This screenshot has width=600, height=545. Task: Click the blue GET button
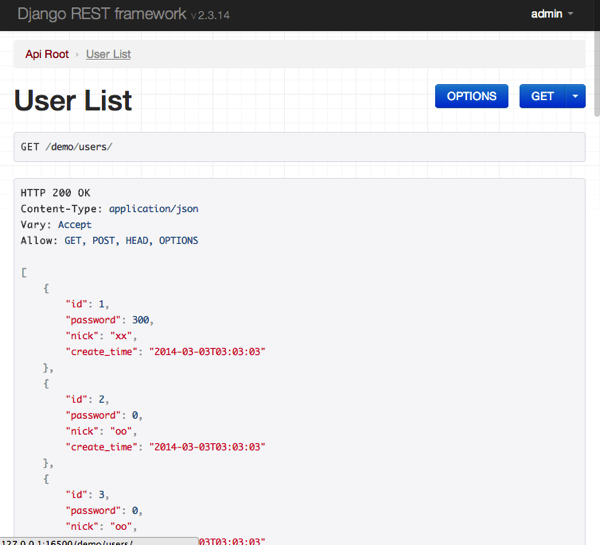[x=542, y=96]
